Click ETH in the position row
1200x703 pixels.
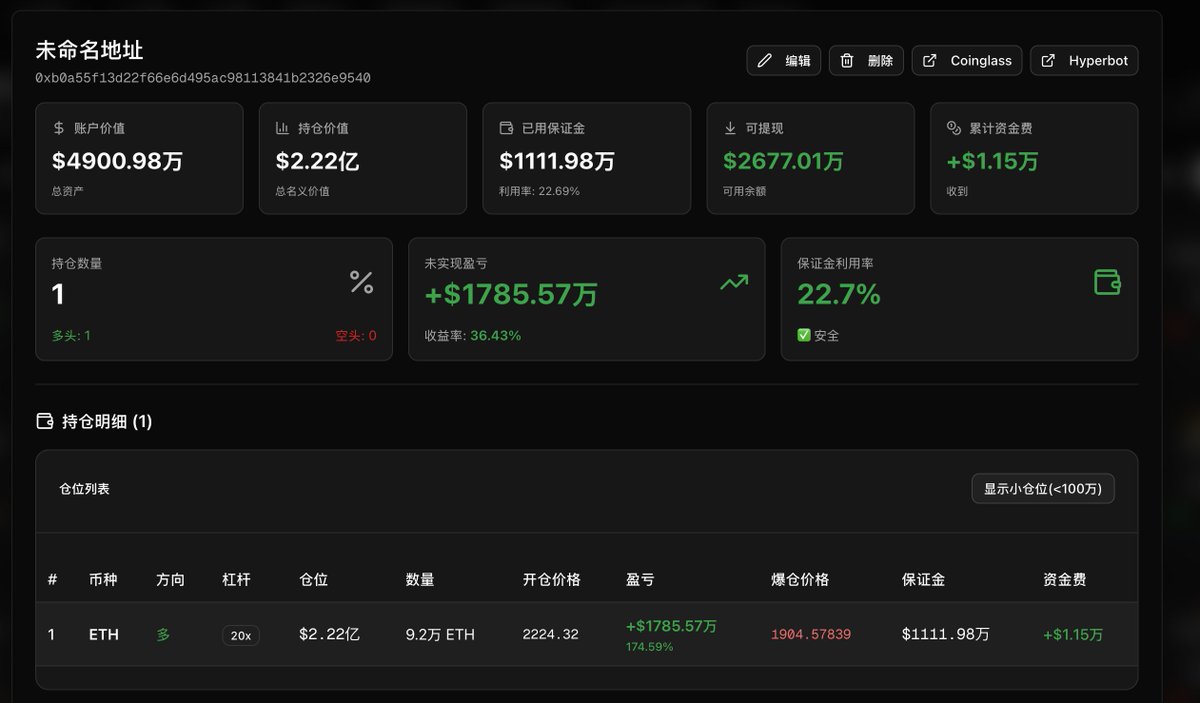click(104, 635)
